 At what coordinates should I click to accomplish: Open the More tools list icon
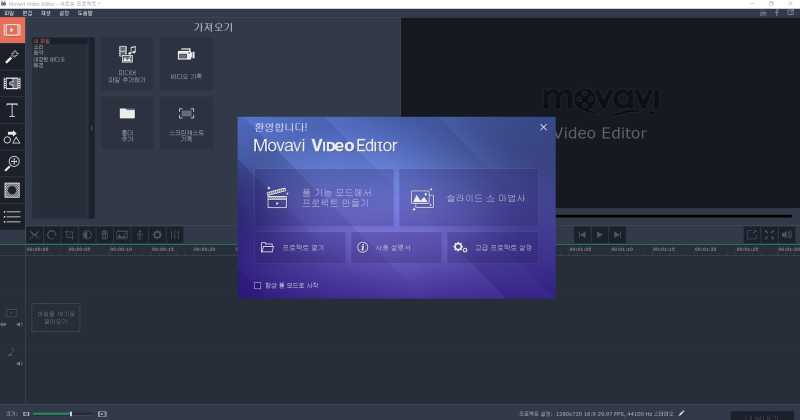[x=12, y=216]
